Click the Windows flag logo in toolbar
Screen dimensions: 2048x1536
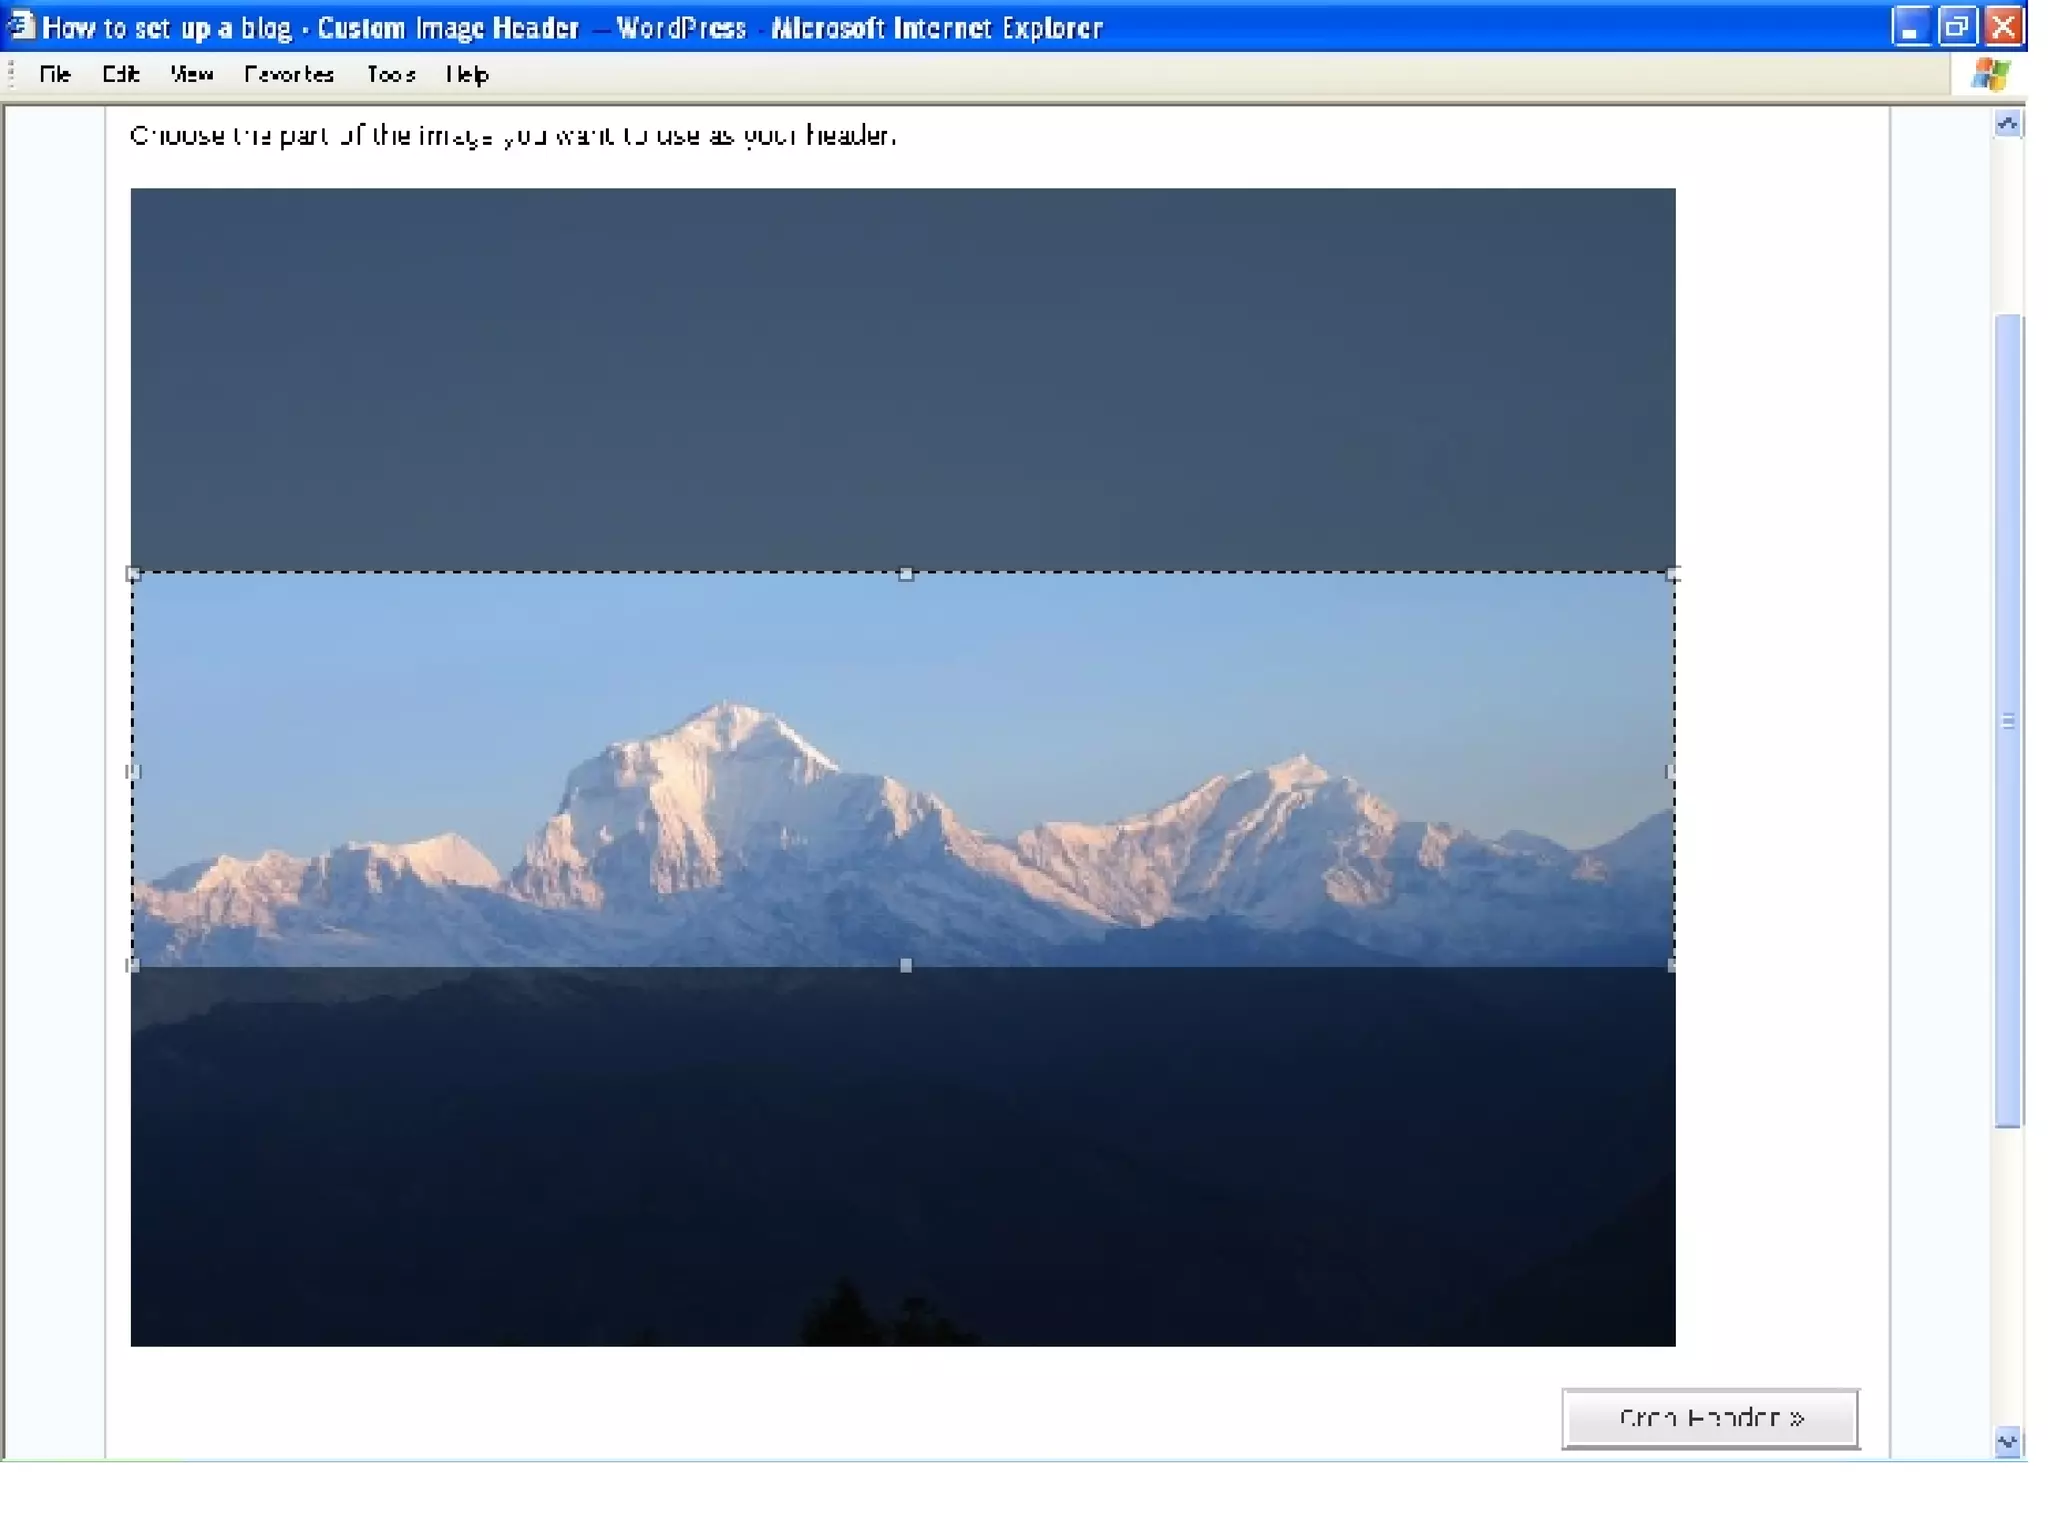click(x=1990, y=74)
